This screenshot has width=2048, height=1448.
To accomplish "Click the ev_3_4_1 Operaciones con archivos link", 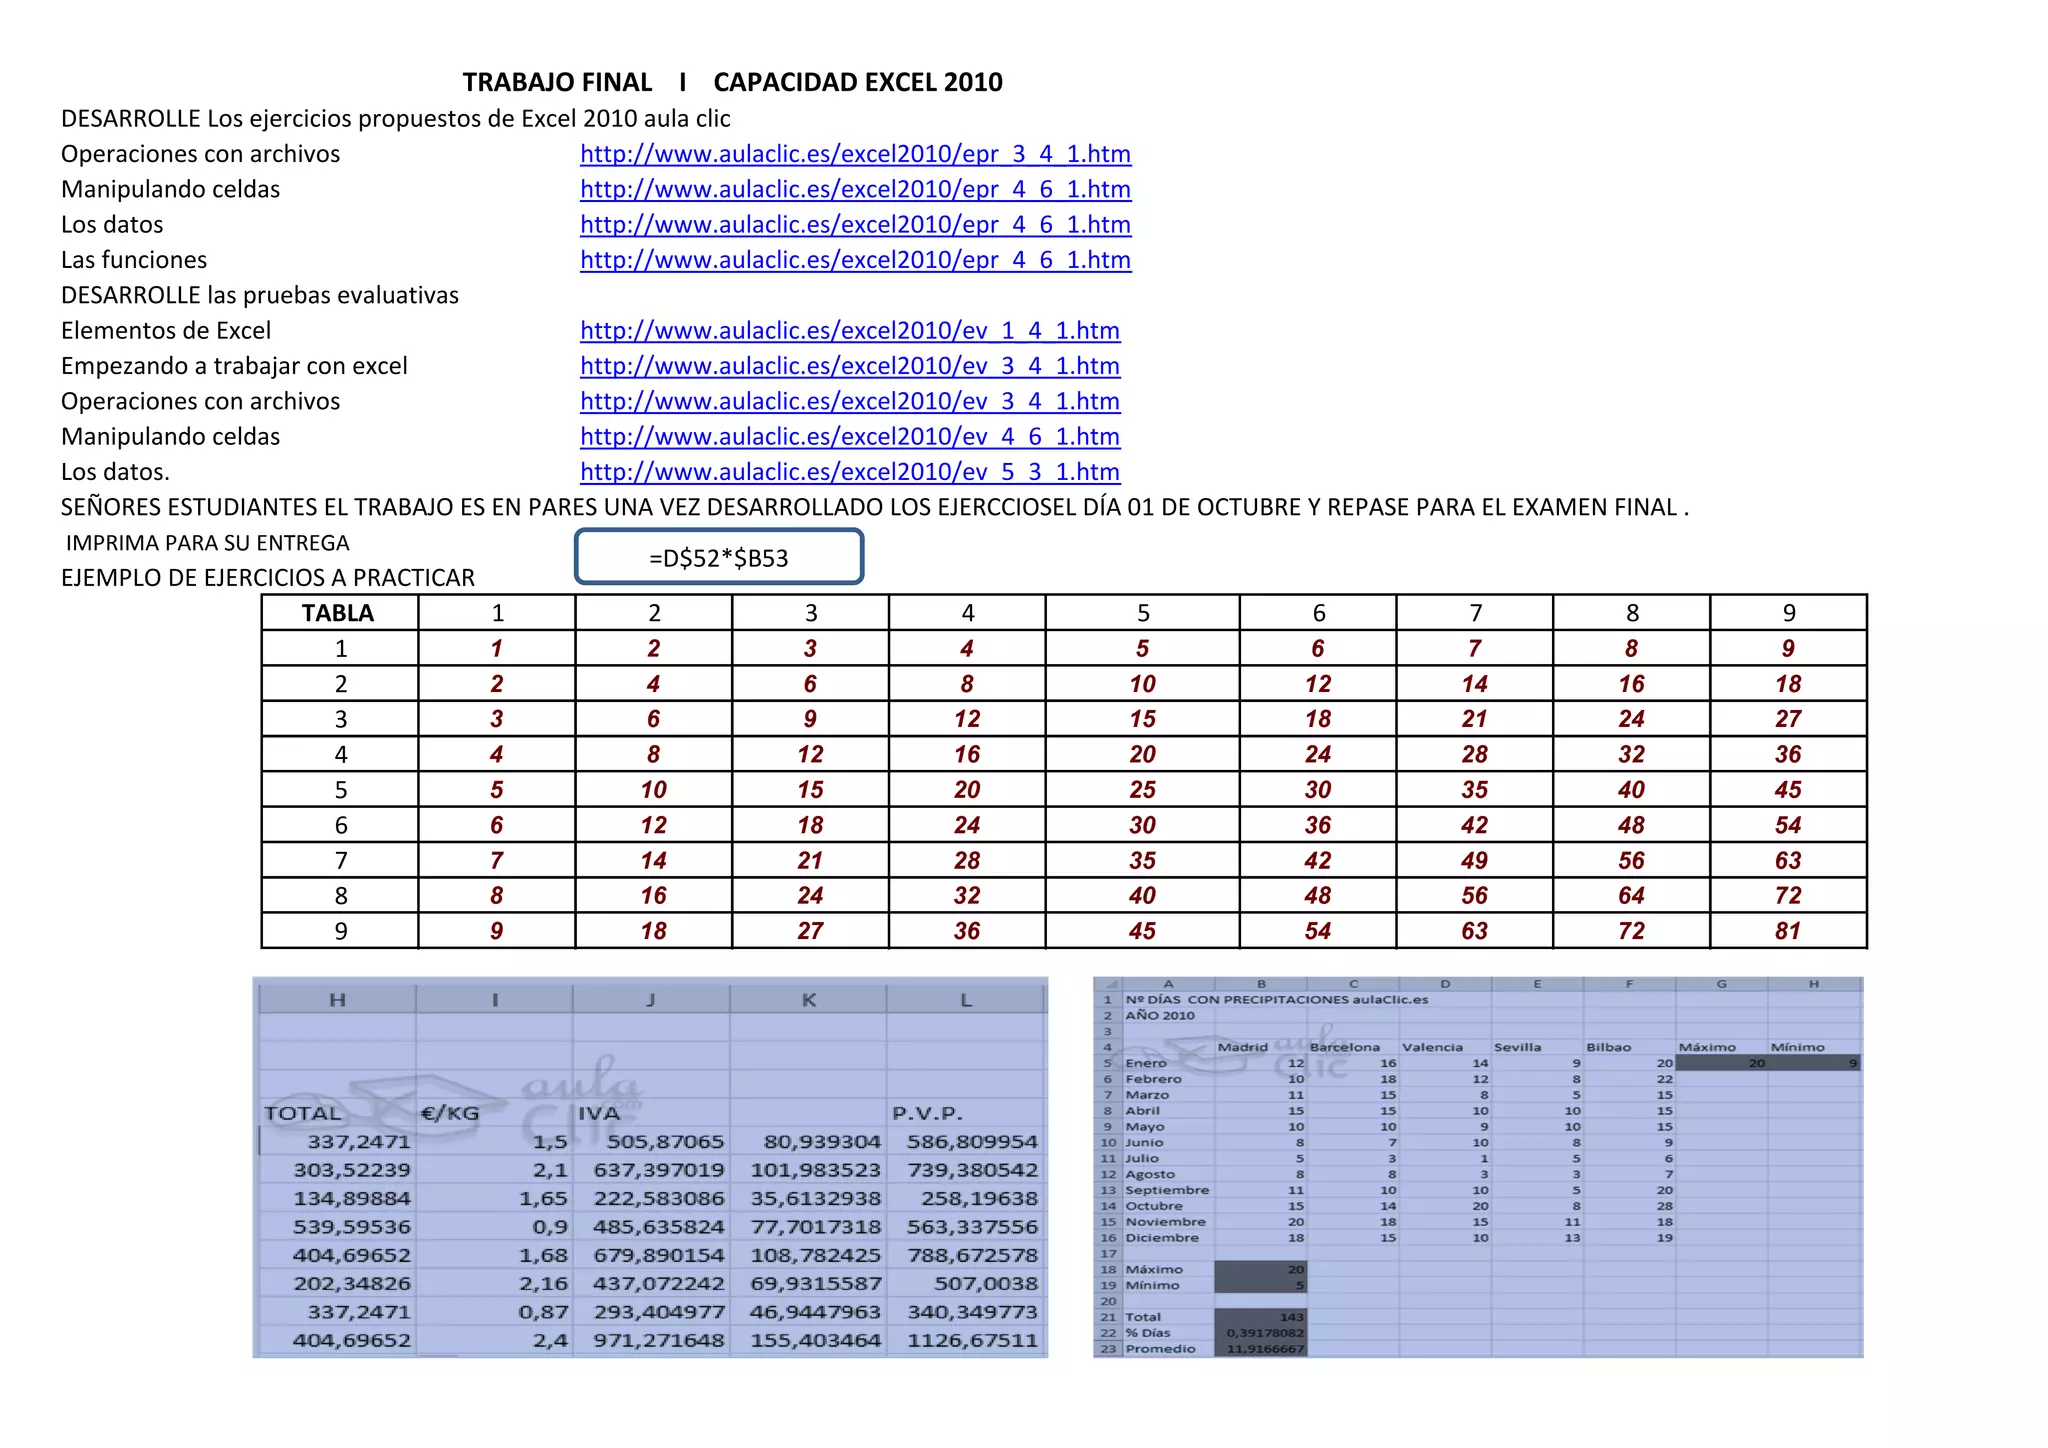I will coord(849,401).
